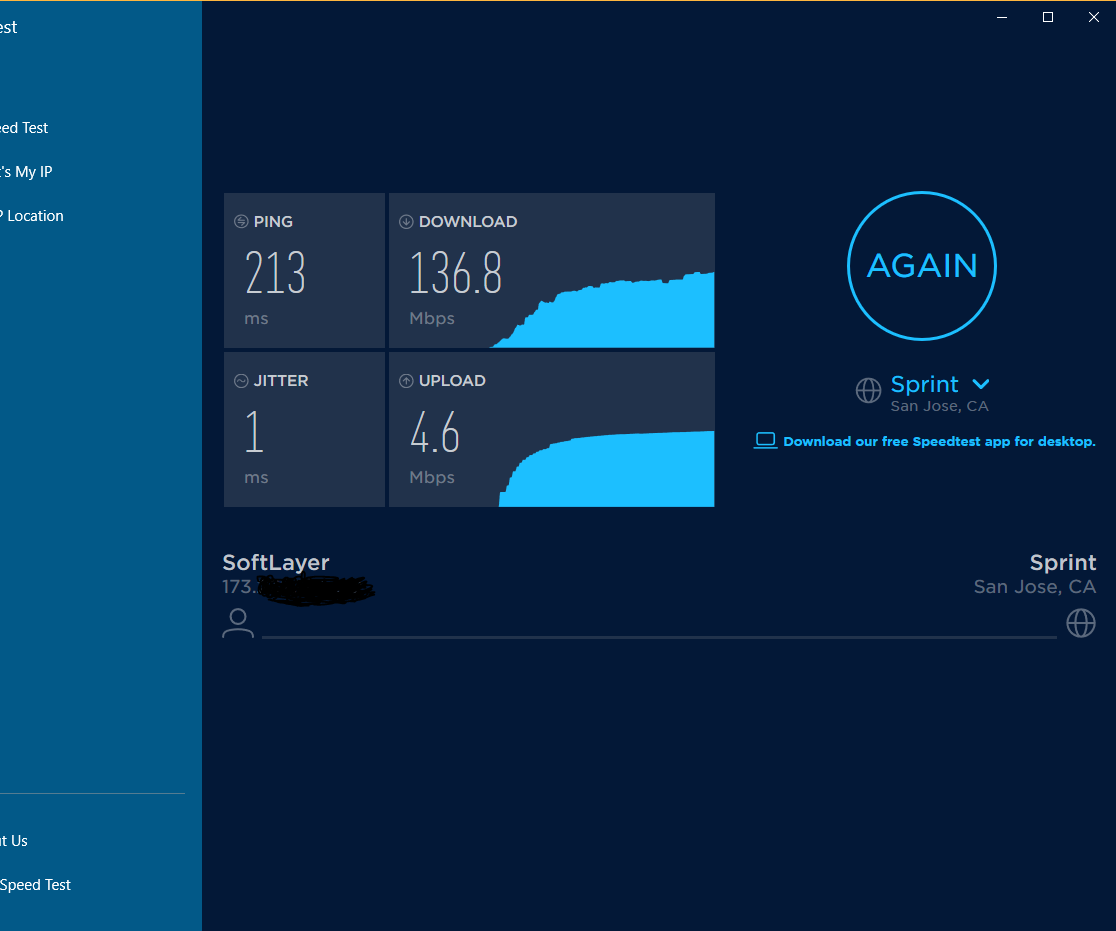This screenshot has width=1116, height=931.
Task: Expand the Sprint server selection dropdown
Action: [x=981, y=384]
